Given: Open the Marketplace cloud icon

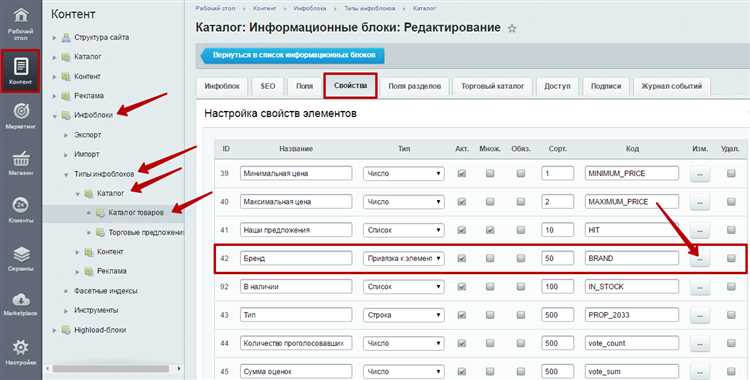Looking at the screenshot, I should tap(21, 299).
